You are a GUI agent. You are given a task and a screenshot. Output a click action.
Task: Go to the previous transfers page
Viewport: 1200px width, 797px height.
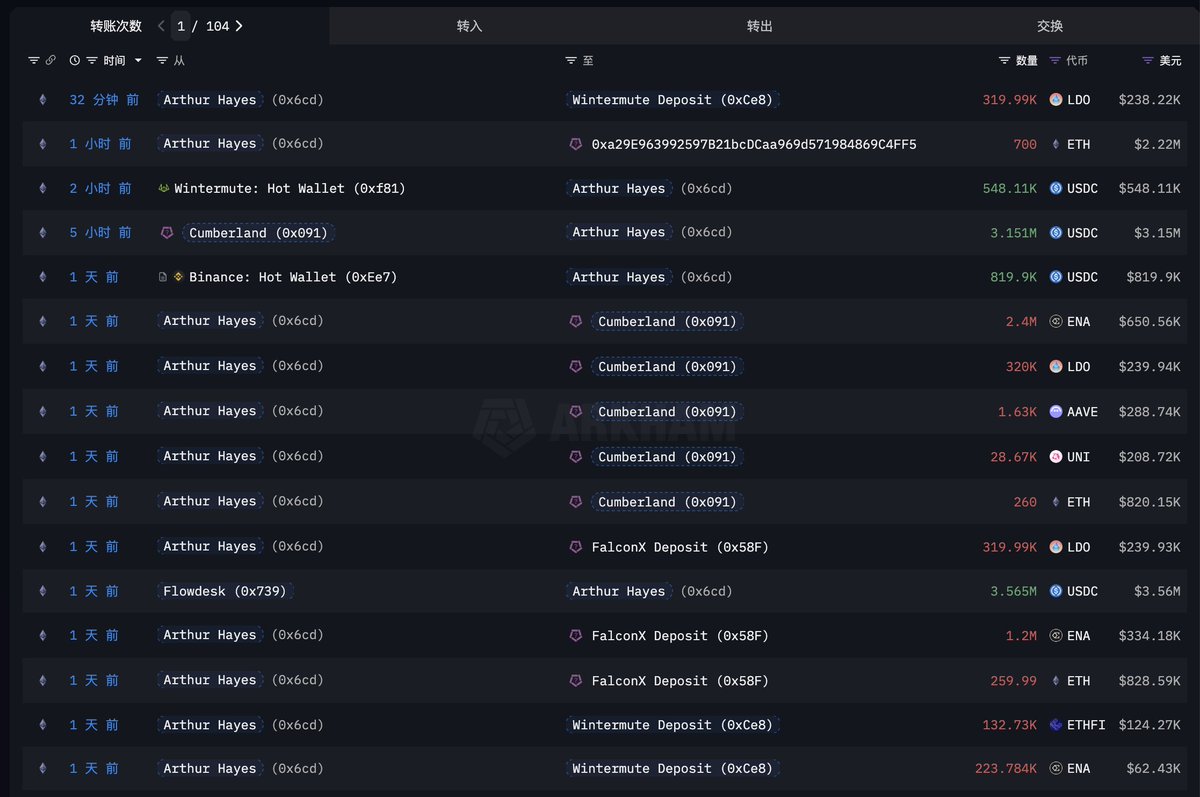(x=161, y=26)
